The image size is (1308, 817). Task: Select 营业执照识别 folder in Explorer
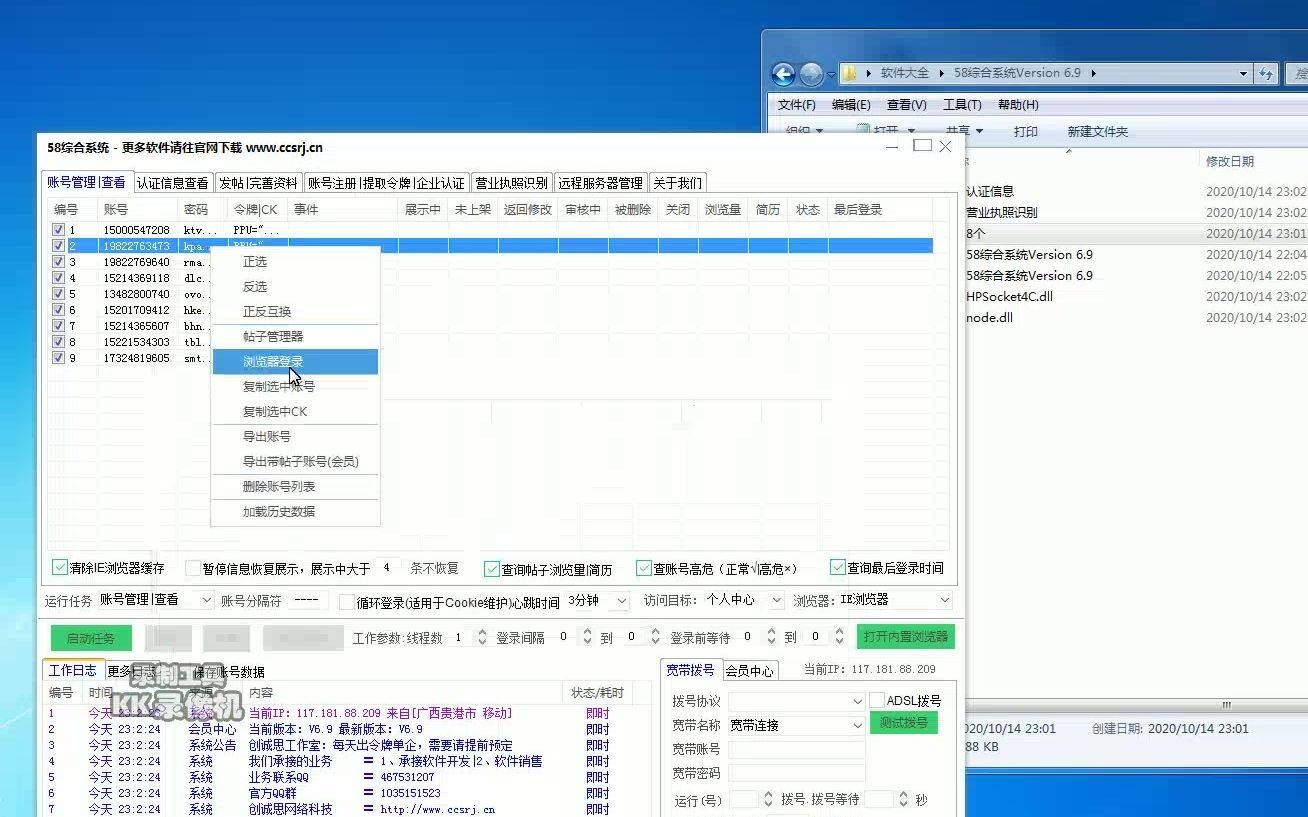point(1002,212)
